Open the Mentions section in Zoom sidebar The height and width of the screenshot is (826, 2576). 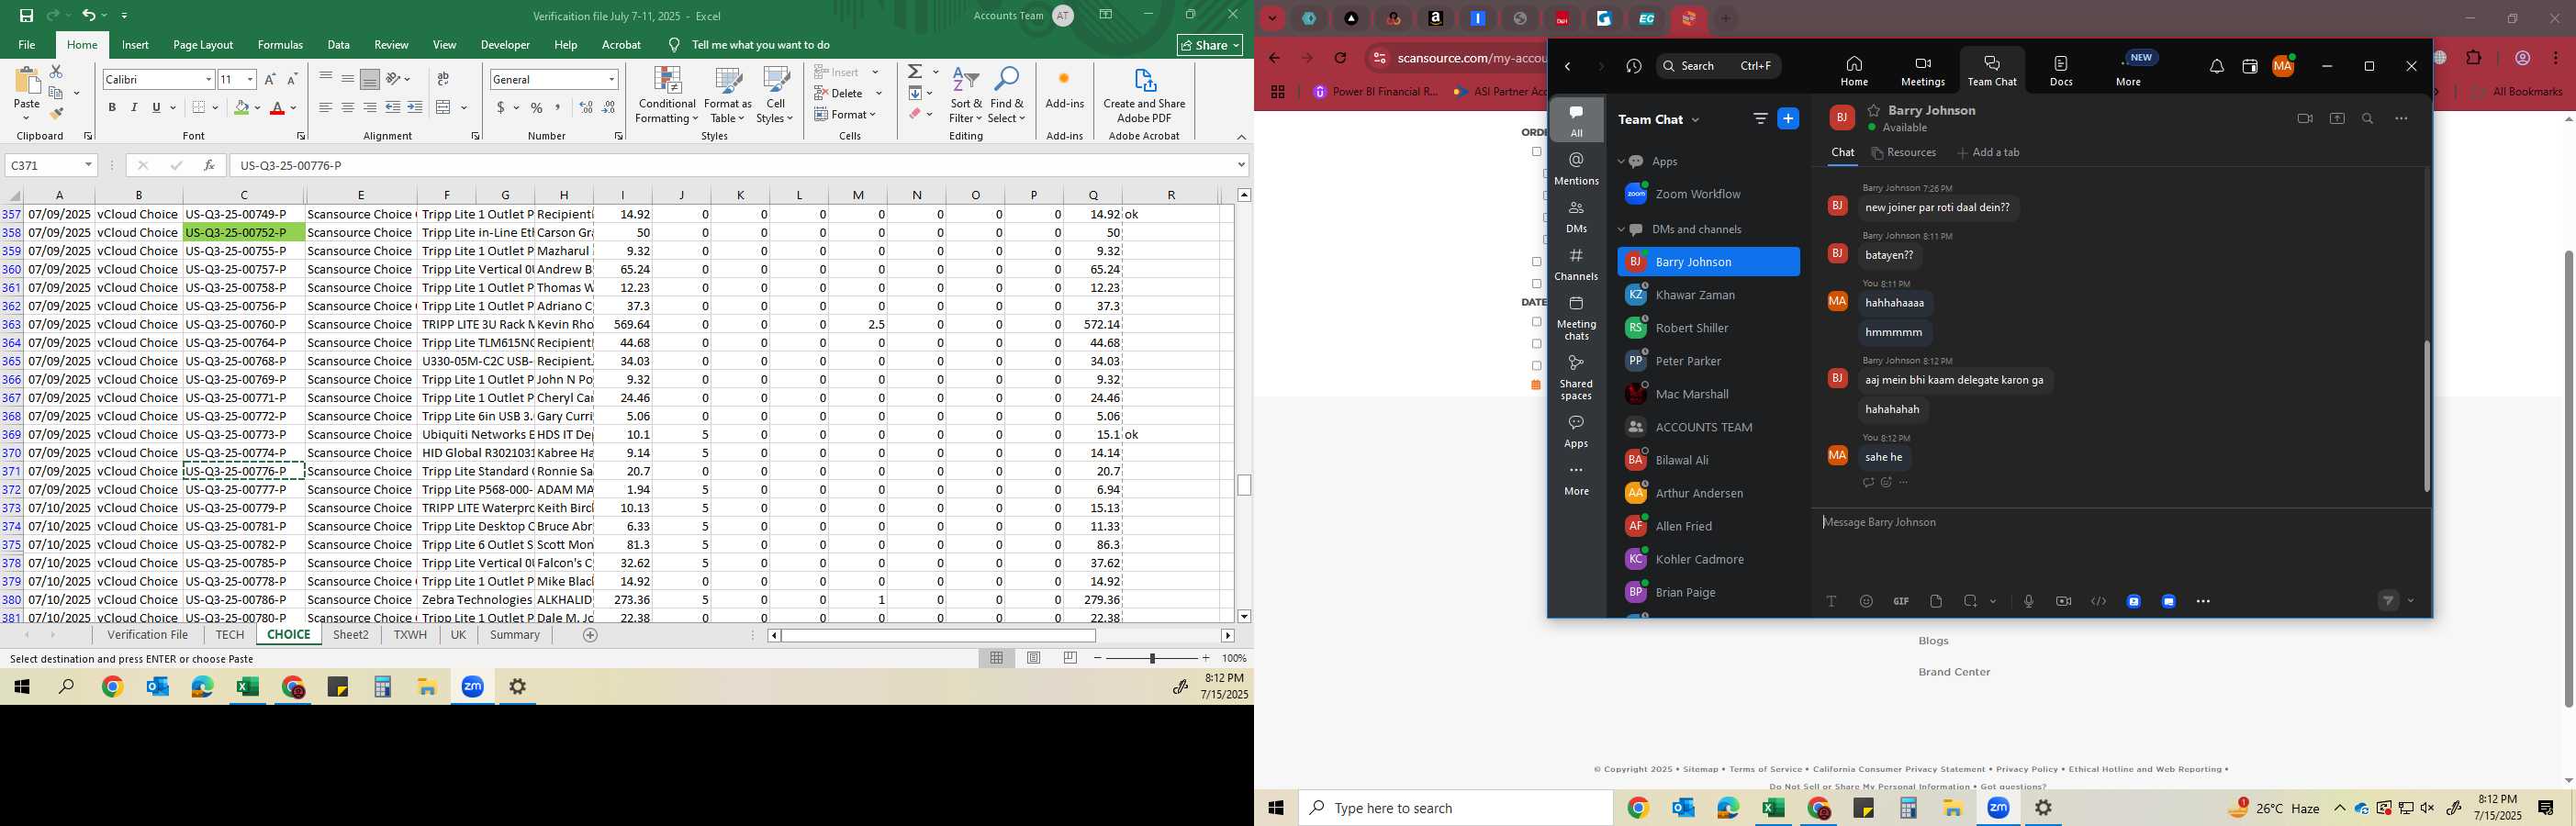[1576, 169]
